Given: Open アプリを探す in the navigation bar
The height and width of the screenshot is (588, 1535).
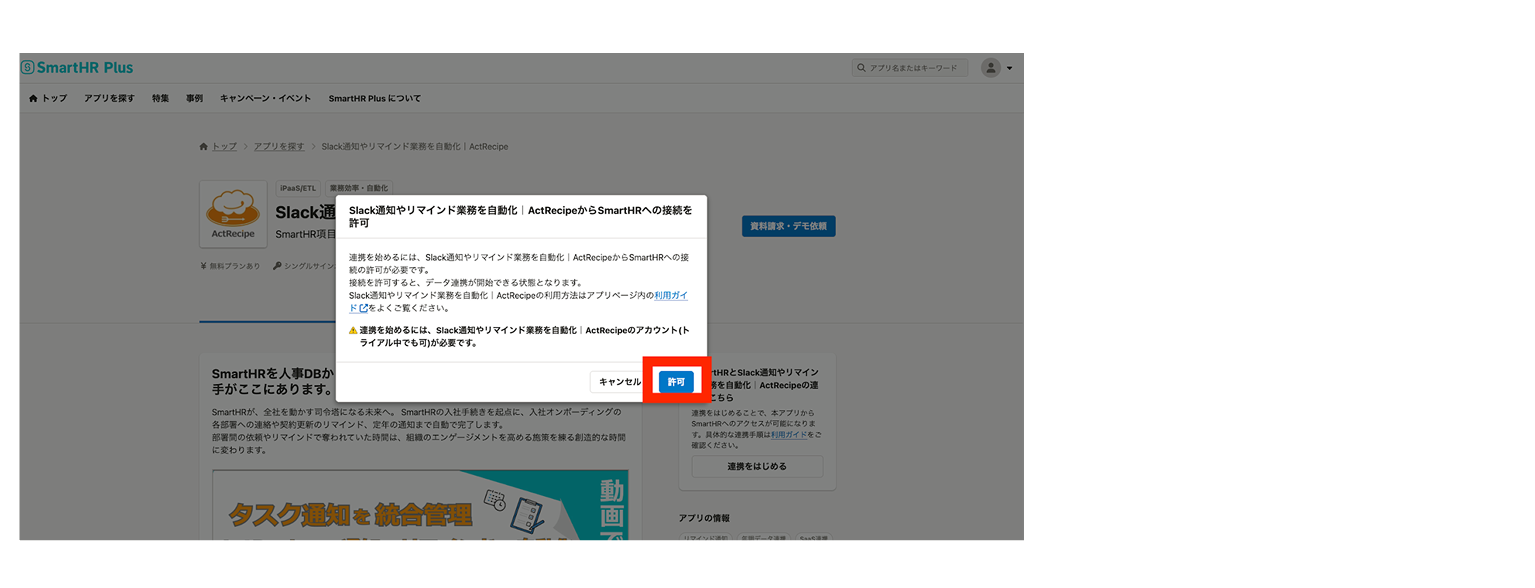Looking at the screenshot, I should click(109, 99).
